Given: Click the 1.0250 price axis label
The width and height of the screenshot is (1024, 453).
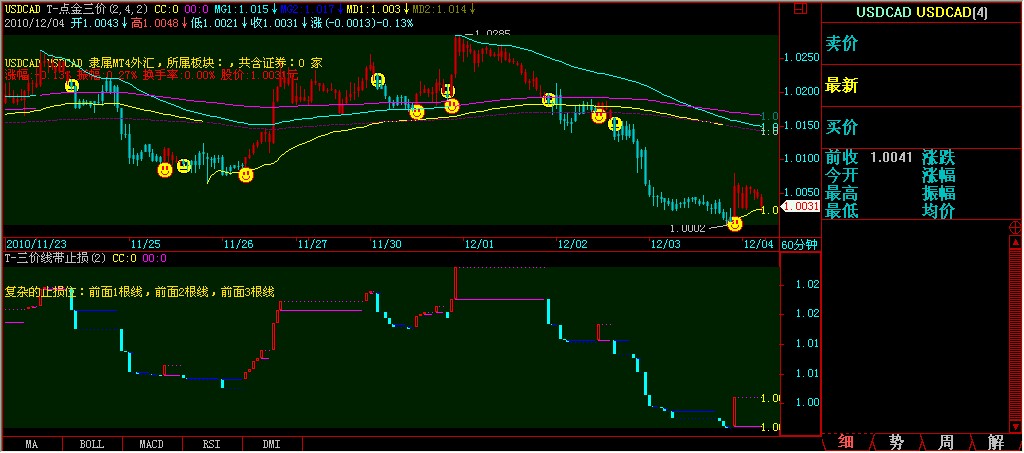Looking at the screenshot, I should [x=801, y=58].
